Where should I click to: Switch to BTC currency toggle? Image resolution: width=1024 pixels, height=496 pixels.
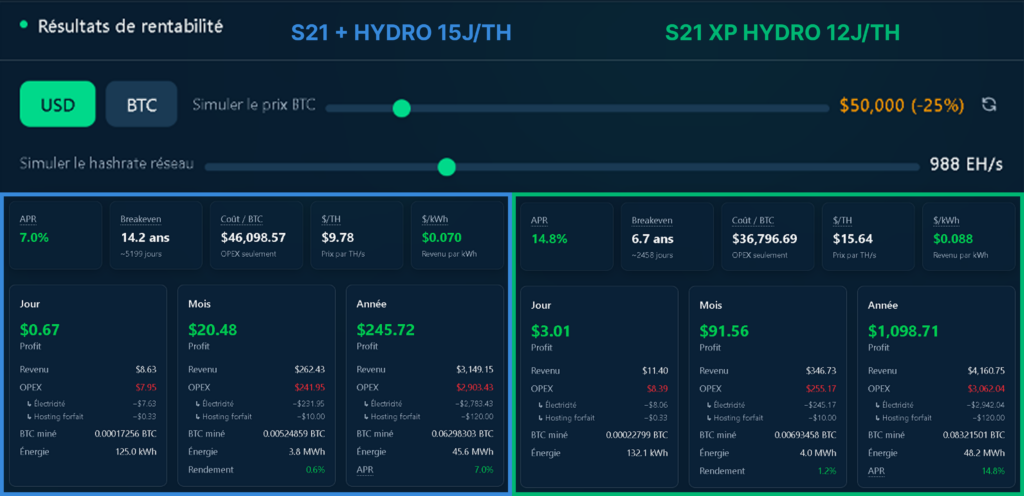[x=142, y=104]
